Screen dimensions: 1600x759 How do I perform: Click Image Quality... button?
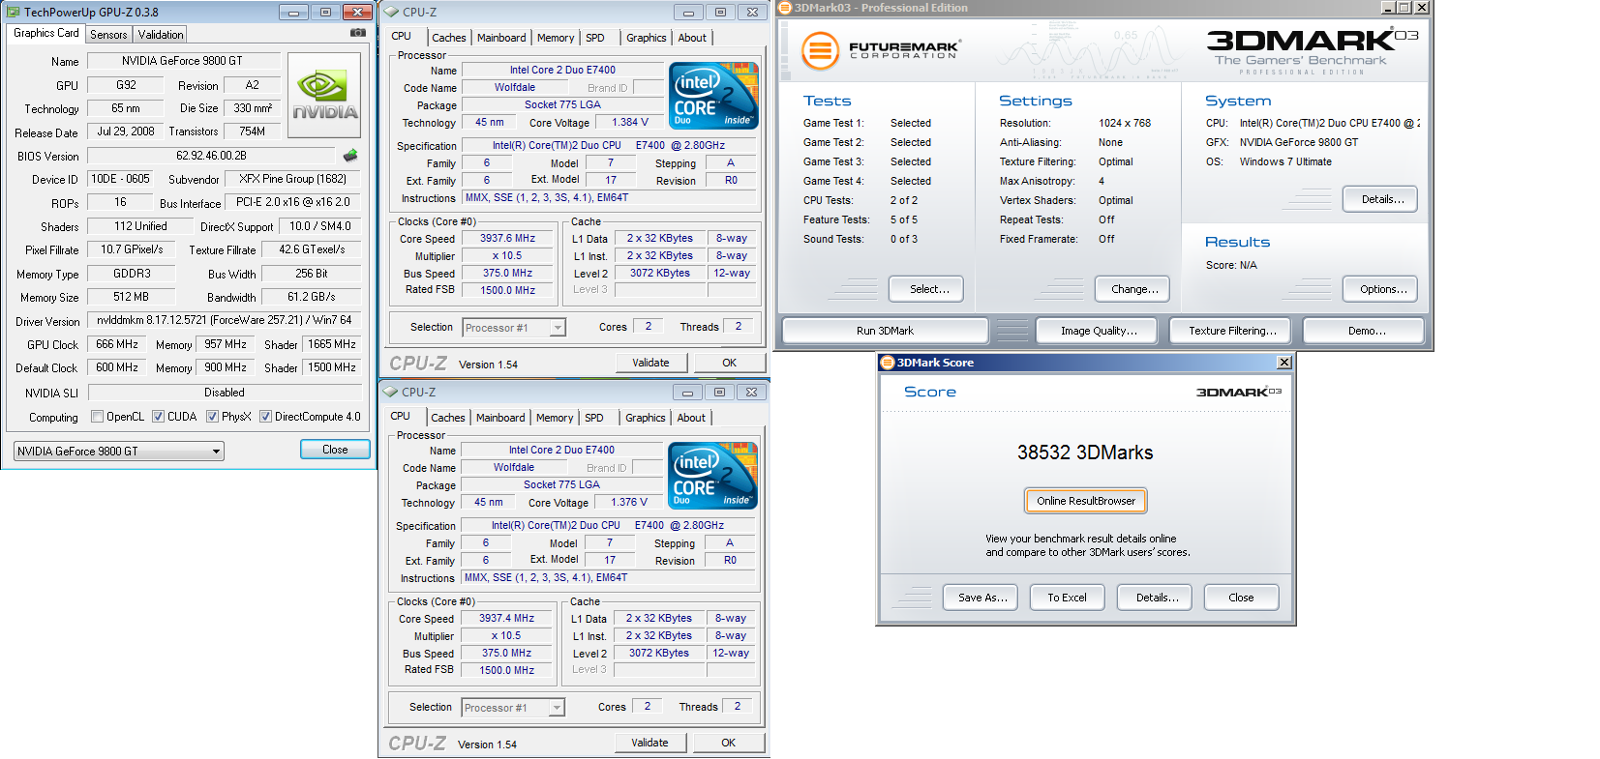coord(1096,331)
